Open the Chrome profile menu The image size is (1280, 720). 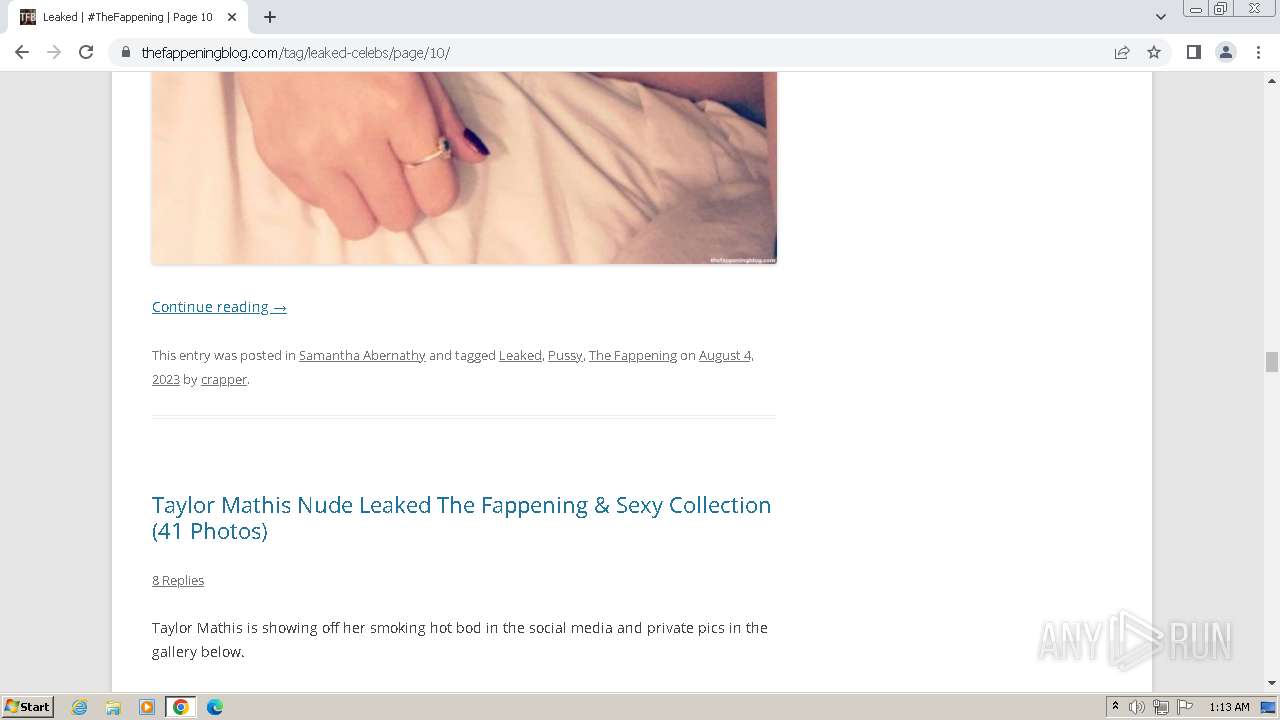click(x=1225, y=52)
